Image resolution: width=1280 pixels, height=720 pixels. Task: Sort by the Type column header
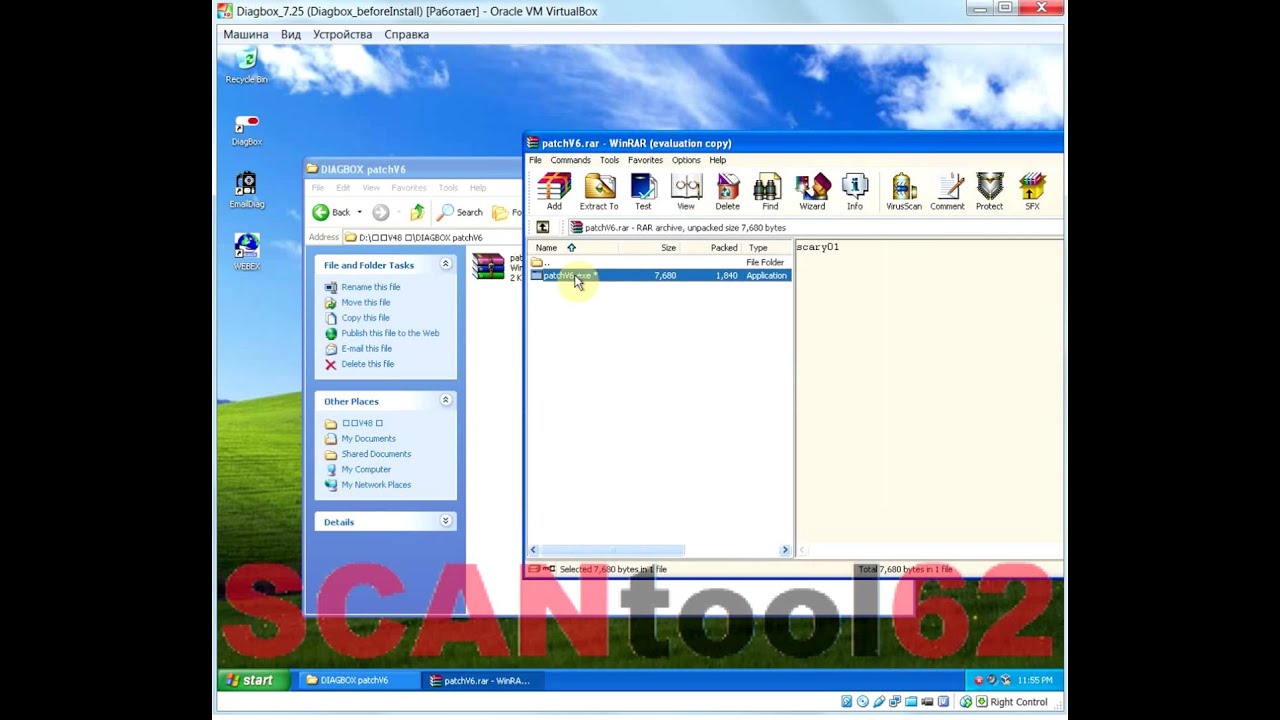768,248
